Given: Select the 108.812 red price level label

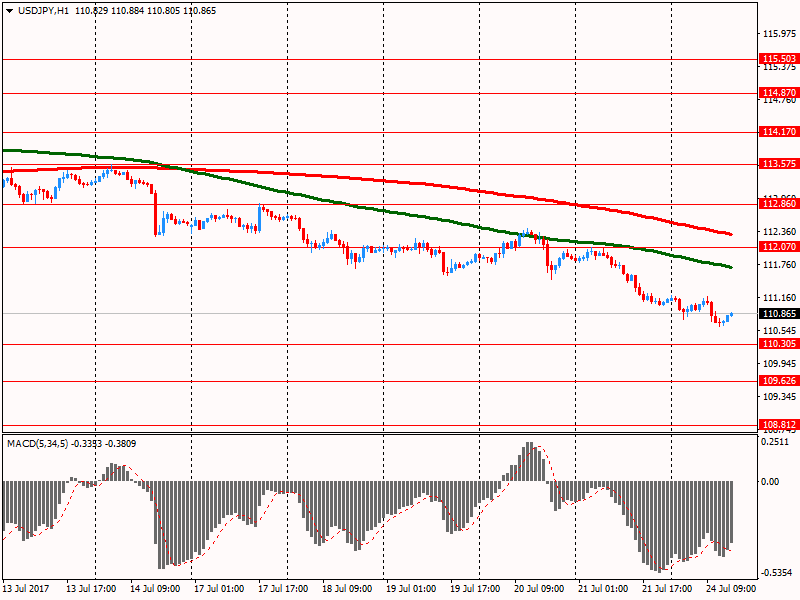Looking at the screenshot, I should (779, 424).
